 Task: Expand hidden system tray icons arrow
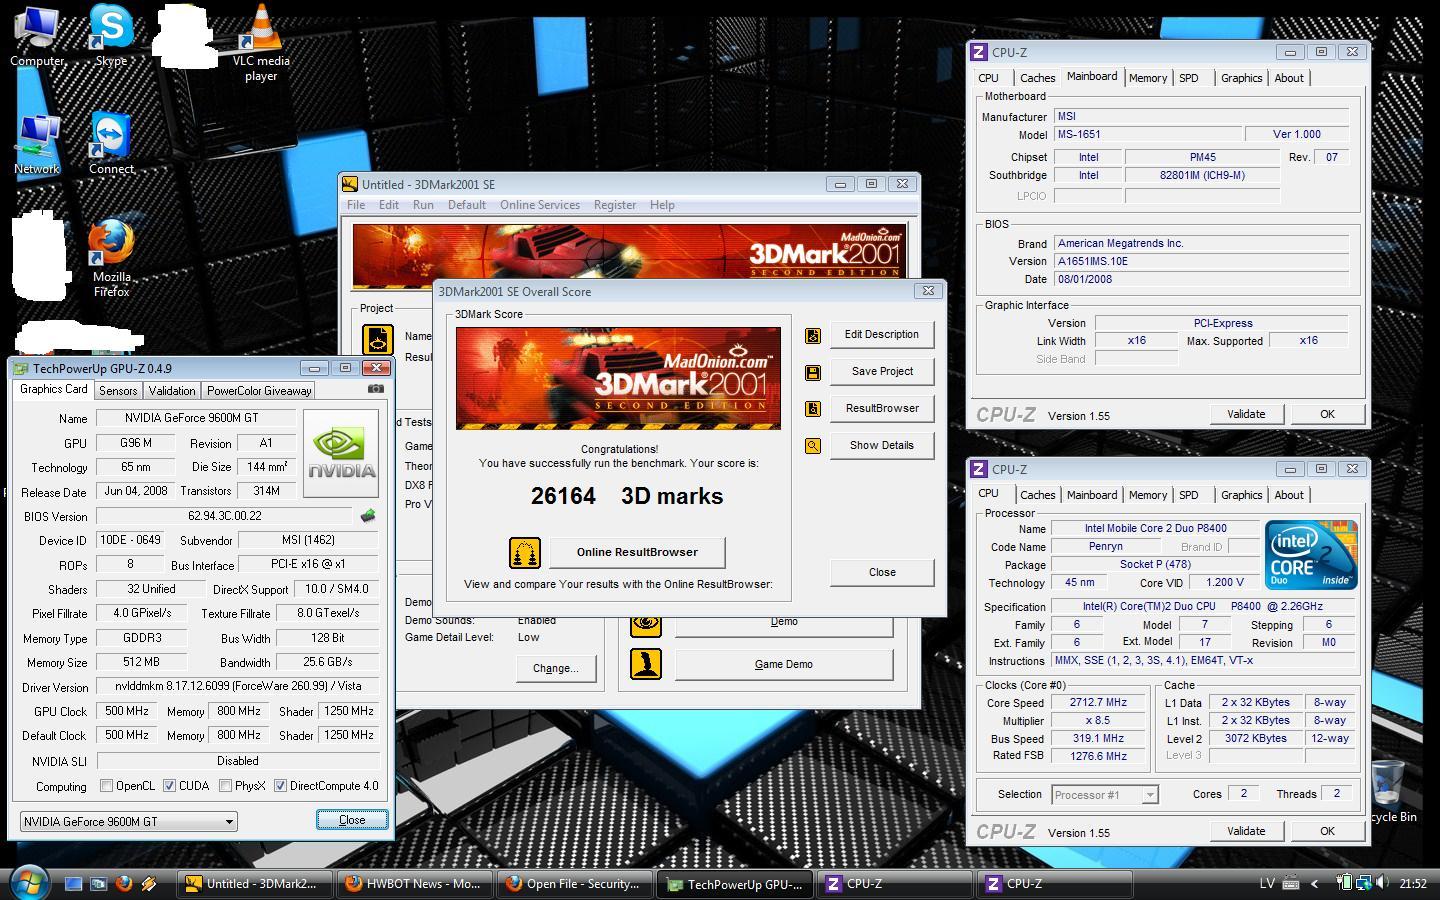pos(1314,884)
